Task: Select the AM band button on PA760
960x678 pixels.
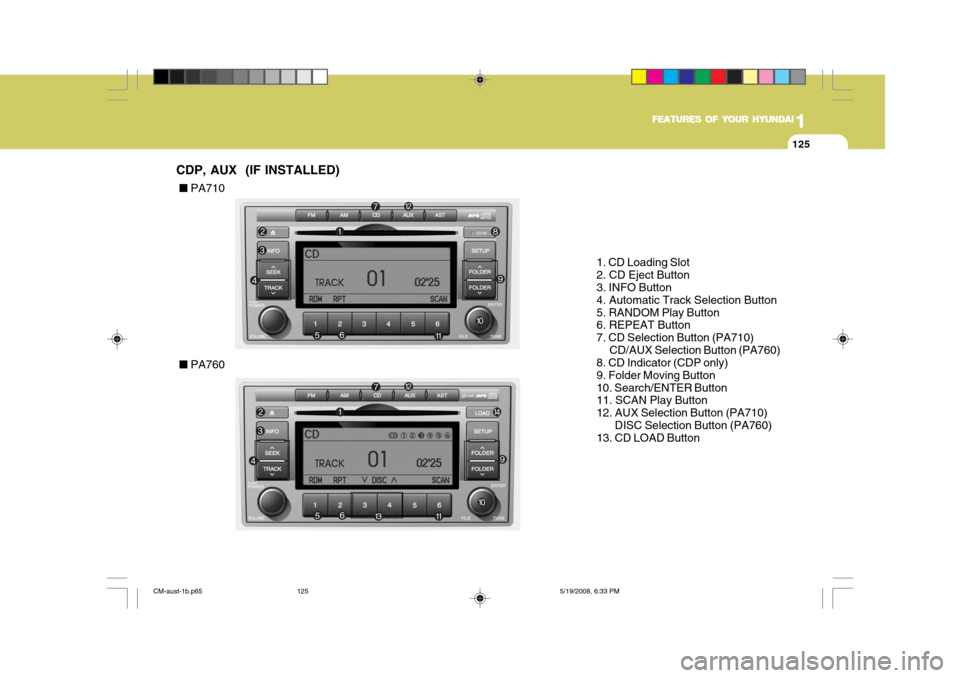Action: 345,396
